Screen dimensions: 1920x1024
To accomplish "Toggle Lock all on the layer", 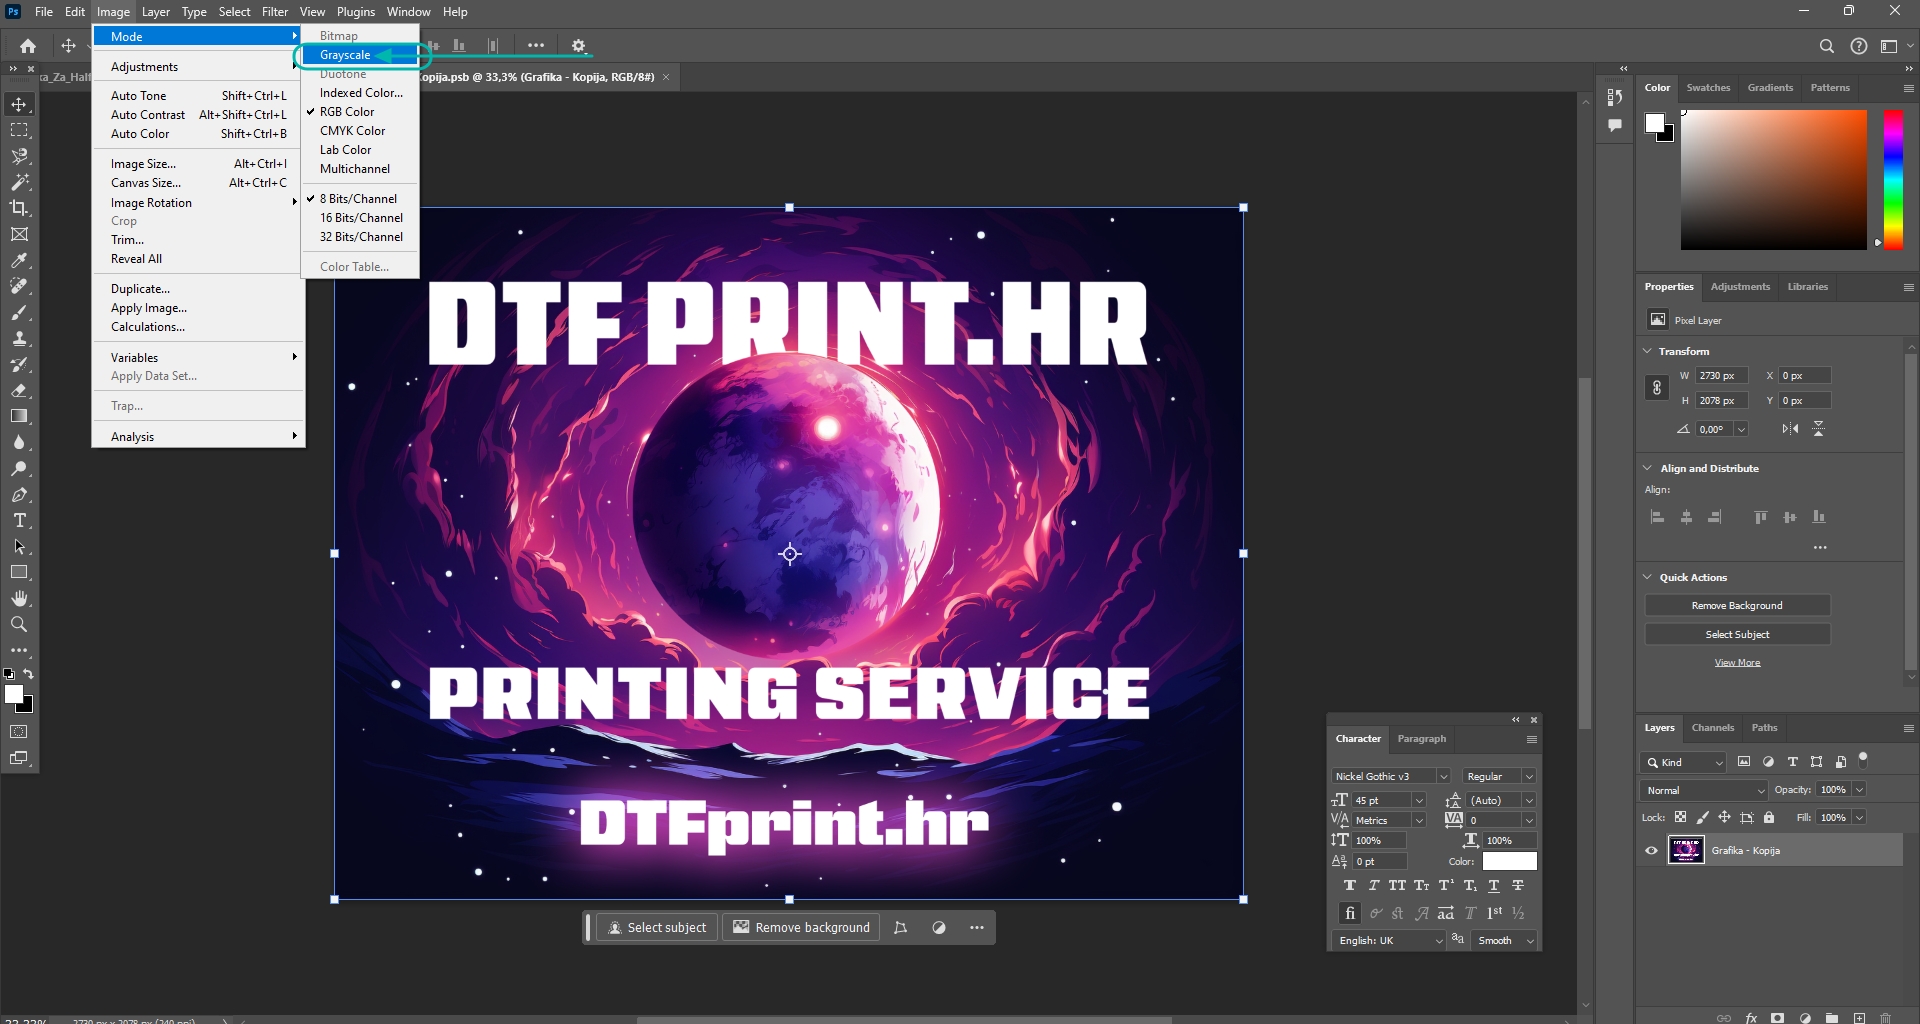I will (x=1769, y=817).
